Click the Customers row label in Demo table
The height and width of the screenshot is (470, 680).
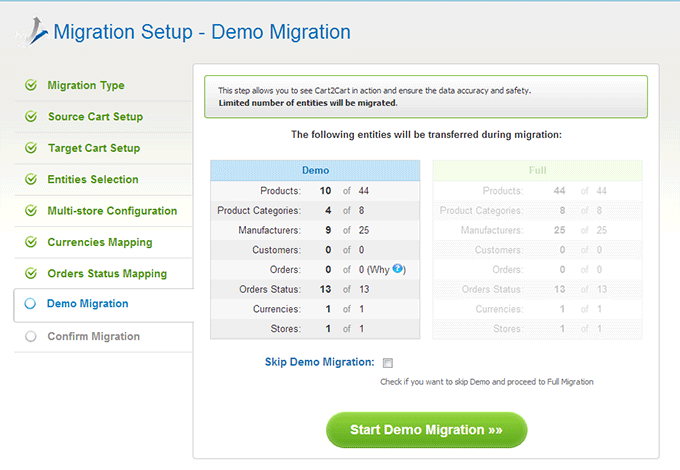coord(277,250)
